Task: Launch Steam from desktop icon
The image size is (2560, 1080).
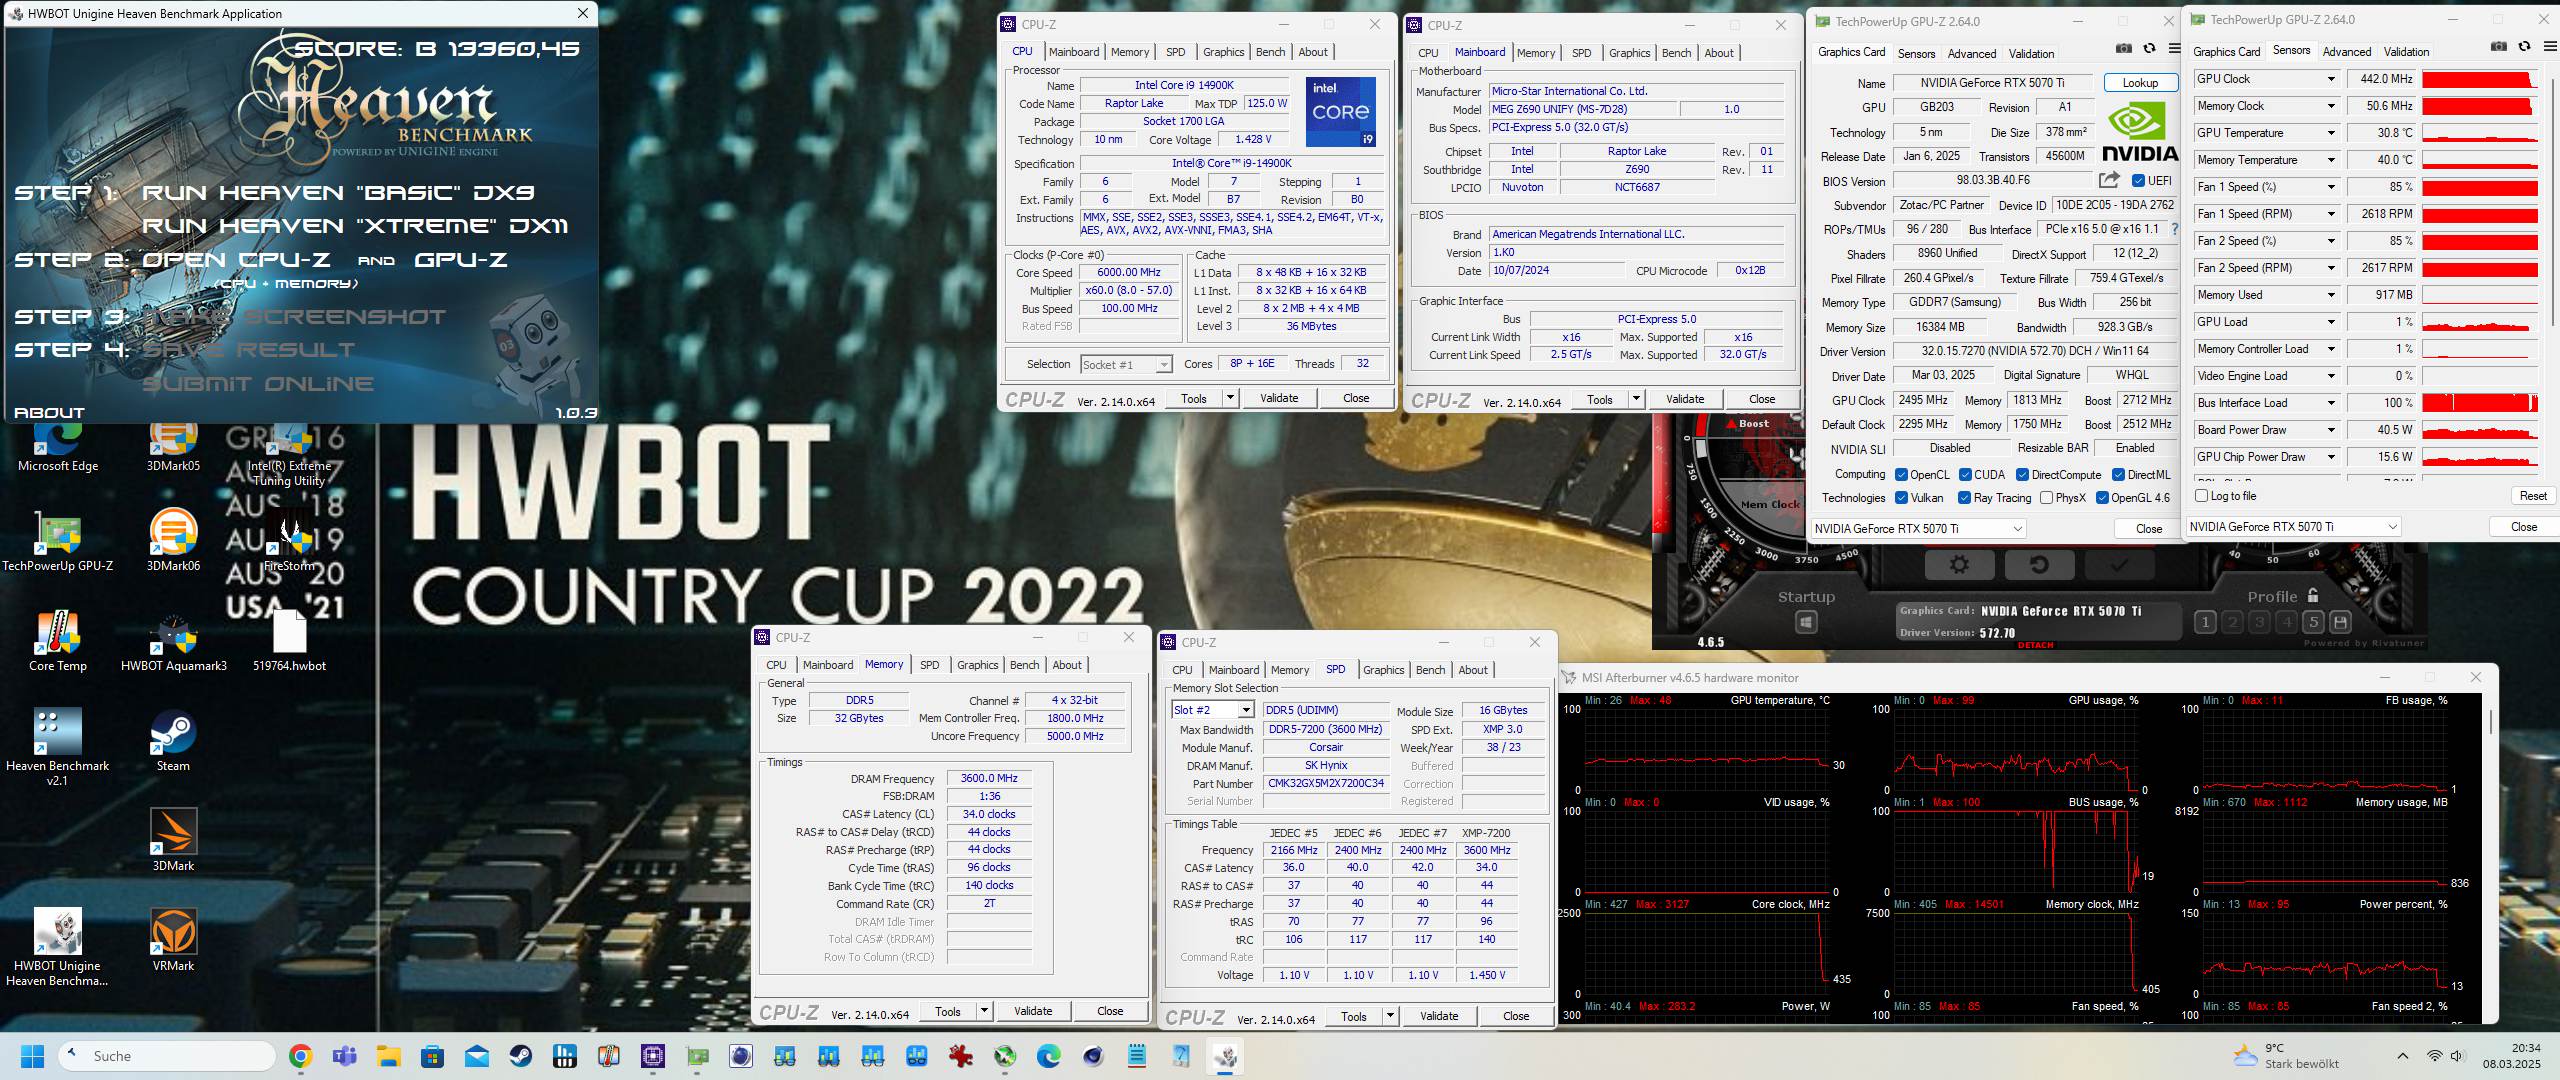Action: 173,740
